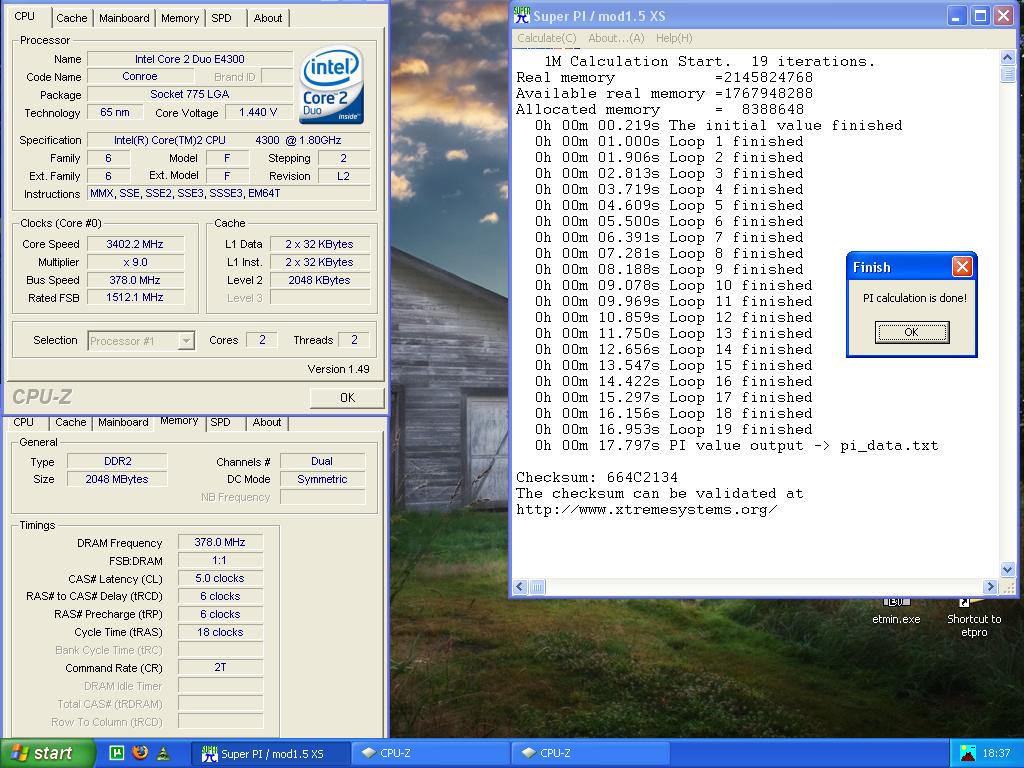Switch to About tab in upper CPU-Z
This screenshot has height=768, width=1024.
pyautogui.click(x=268, y=18)
